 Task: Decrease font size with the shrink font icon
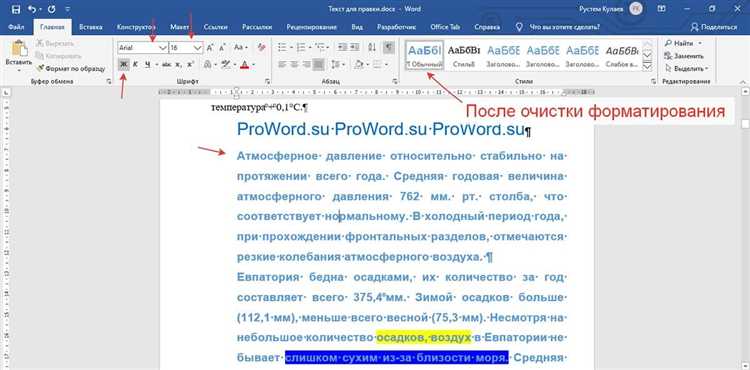(222, 48)
